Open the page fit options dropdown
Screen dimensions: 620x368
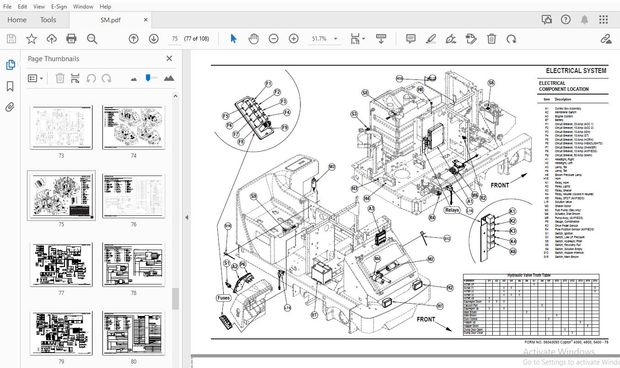(x=357, y=39)
